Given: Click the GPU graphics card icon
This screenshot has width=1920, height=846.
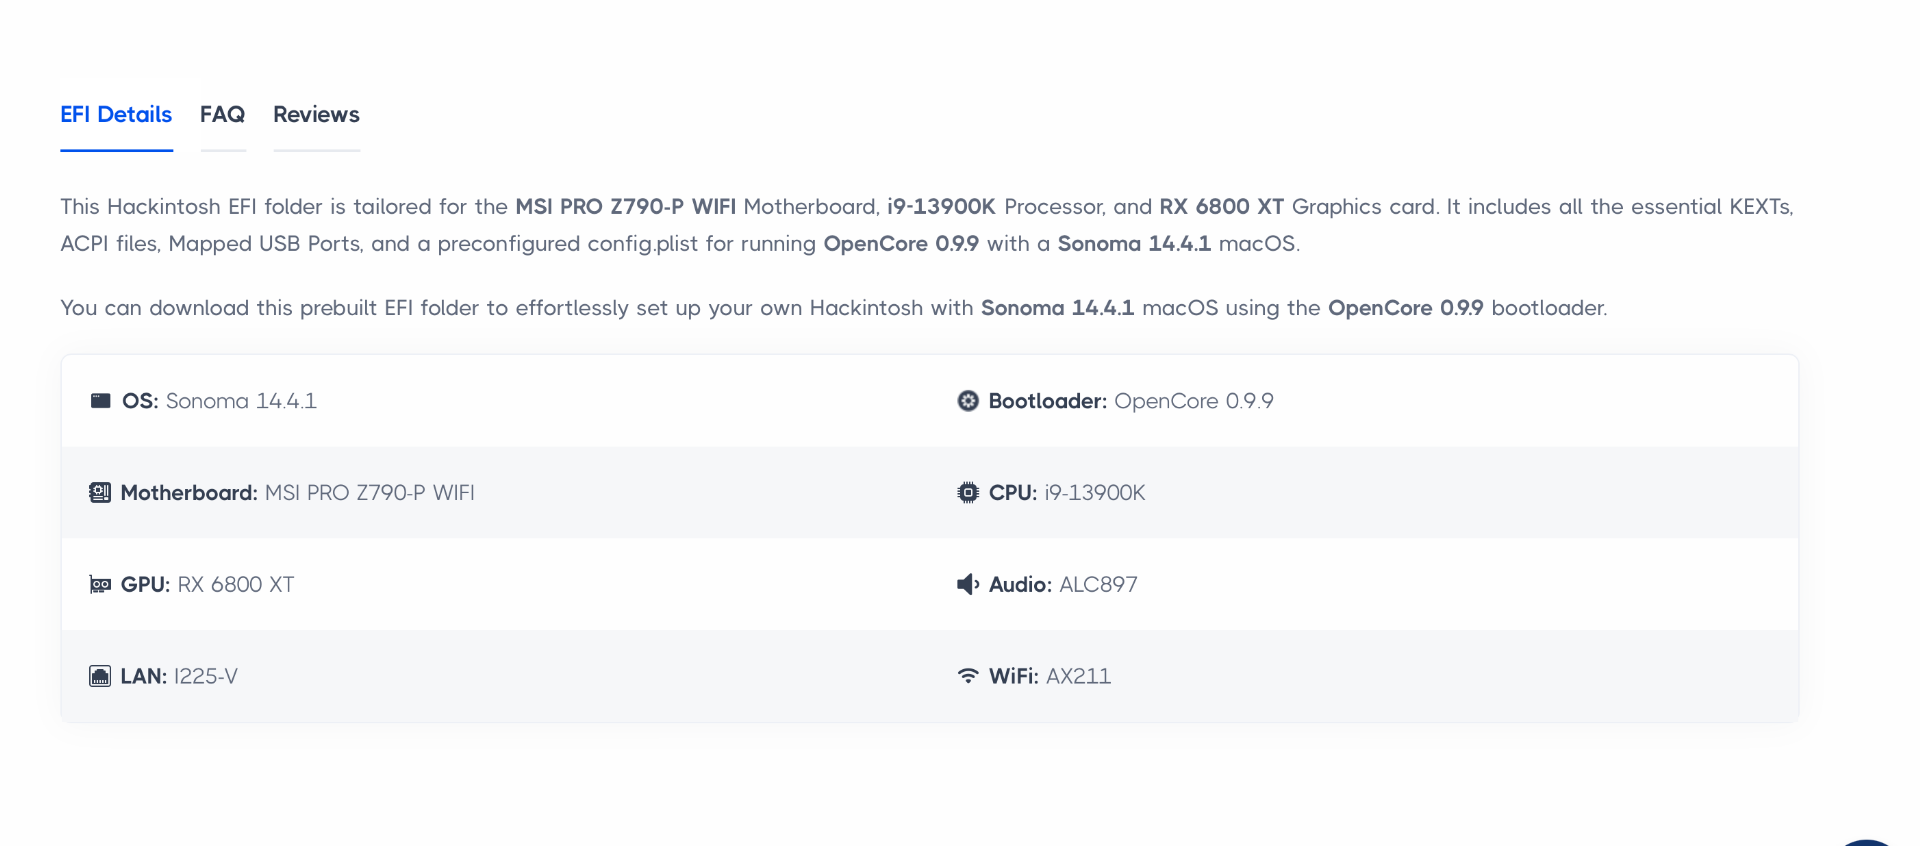Looking at the screenshot, I should click(100, 585).
